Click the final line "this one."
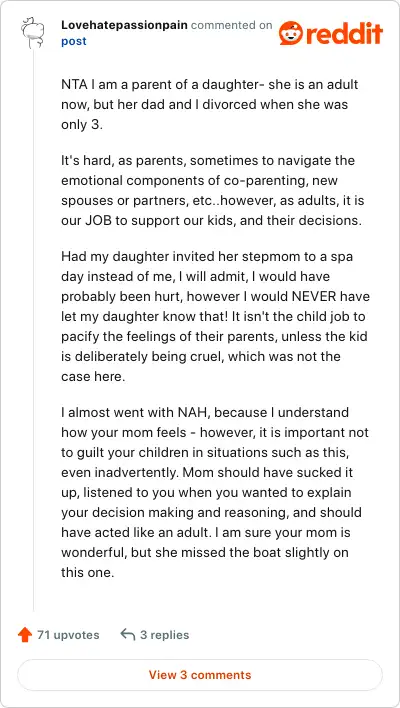Image resolution: width=400 pixels, height=708 pixels. (x=88, y=572)
